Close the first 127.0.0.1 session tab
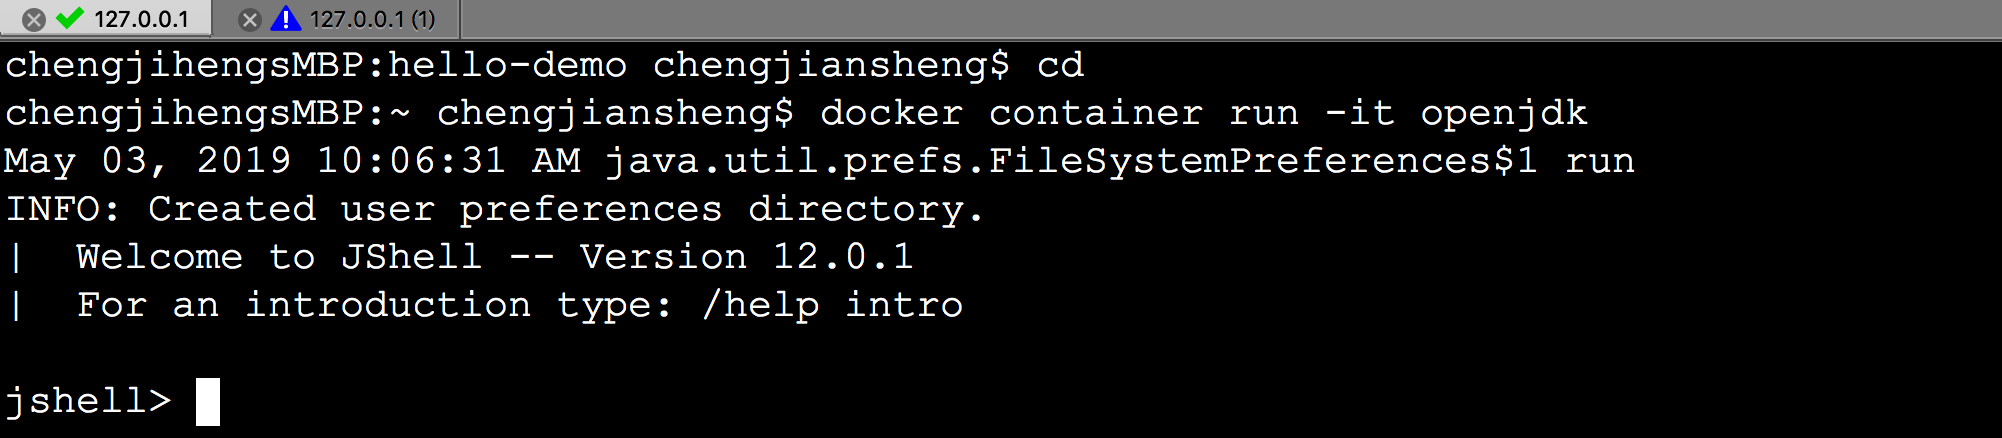 34,19
